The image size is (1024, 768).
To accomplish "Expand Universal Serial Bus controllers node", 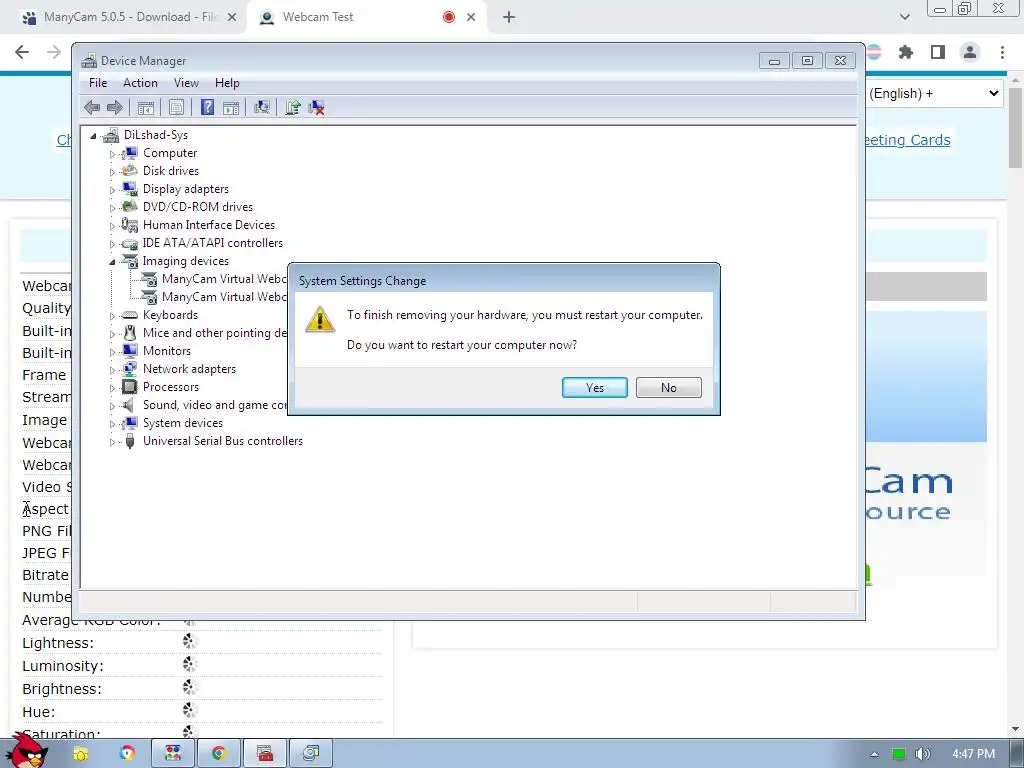I will (112, 442).
